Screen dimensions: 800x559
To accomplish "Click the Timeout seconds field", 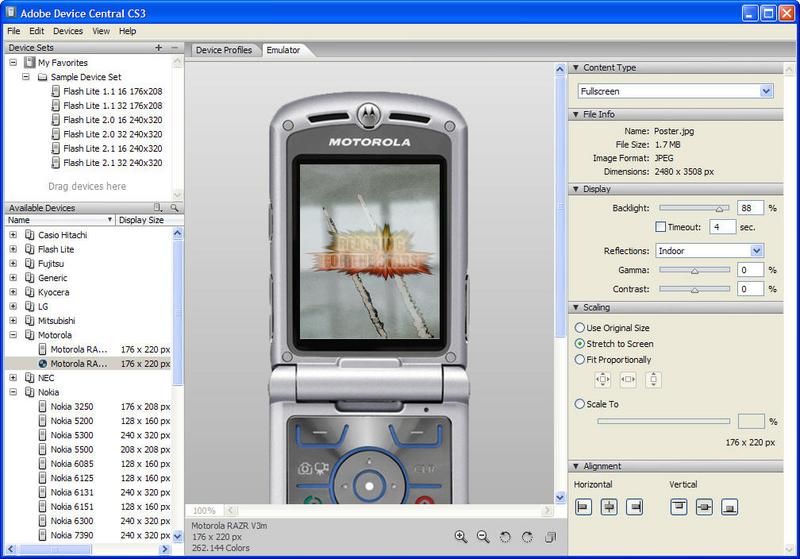I will tap(722, 227).
